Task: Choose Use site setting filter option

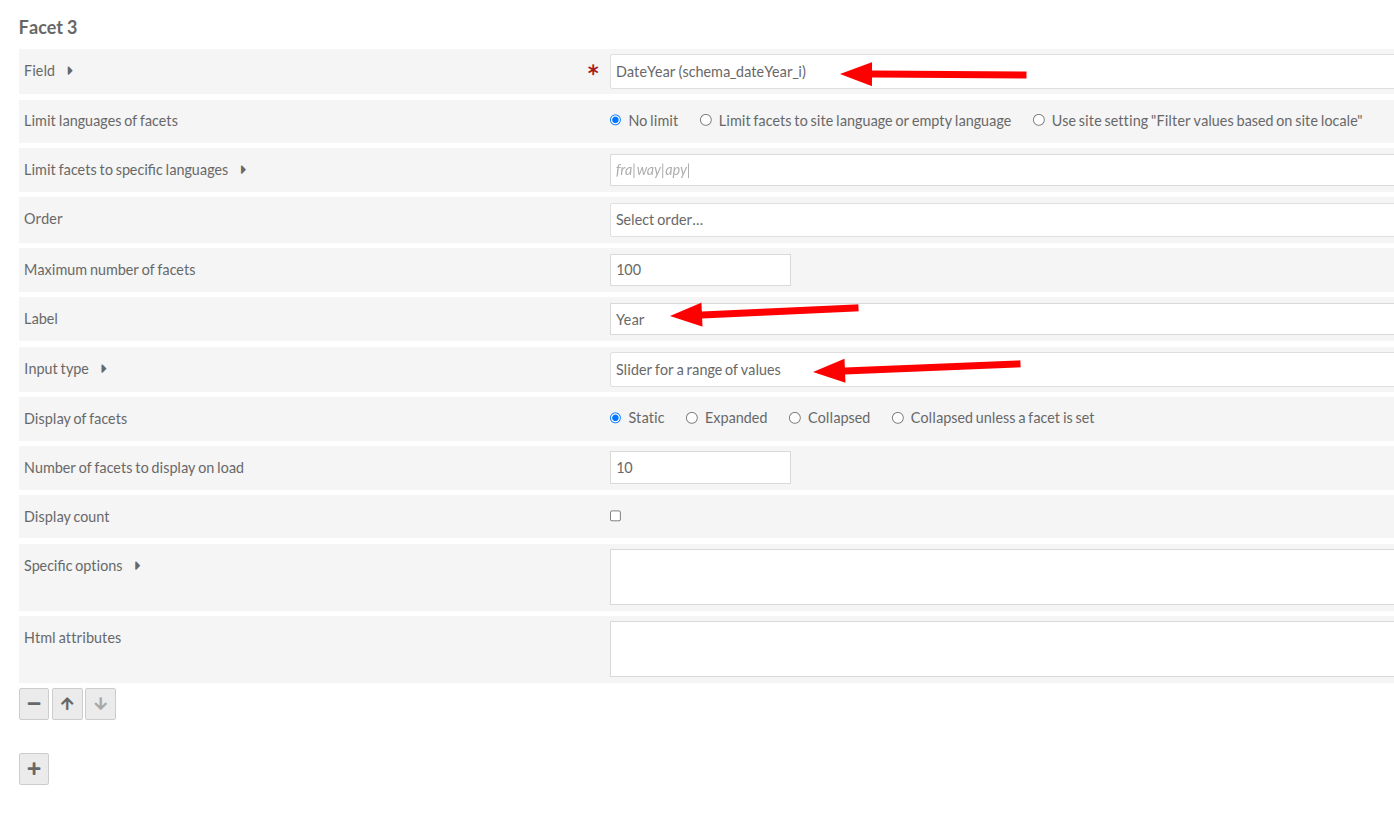Action: 1039,121
